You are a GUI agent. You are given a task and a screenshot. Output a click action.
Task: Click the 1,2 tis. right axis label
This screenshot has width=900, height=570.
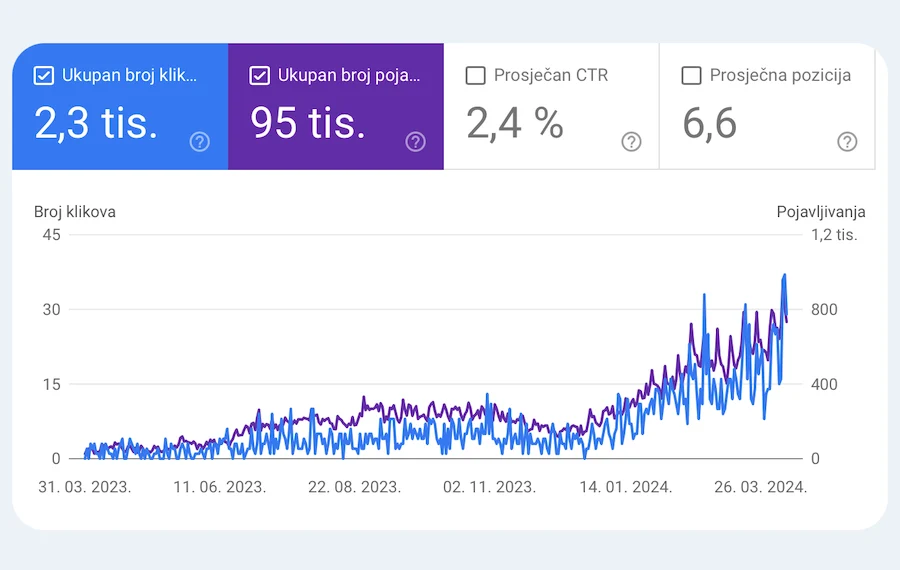(834, 235)
